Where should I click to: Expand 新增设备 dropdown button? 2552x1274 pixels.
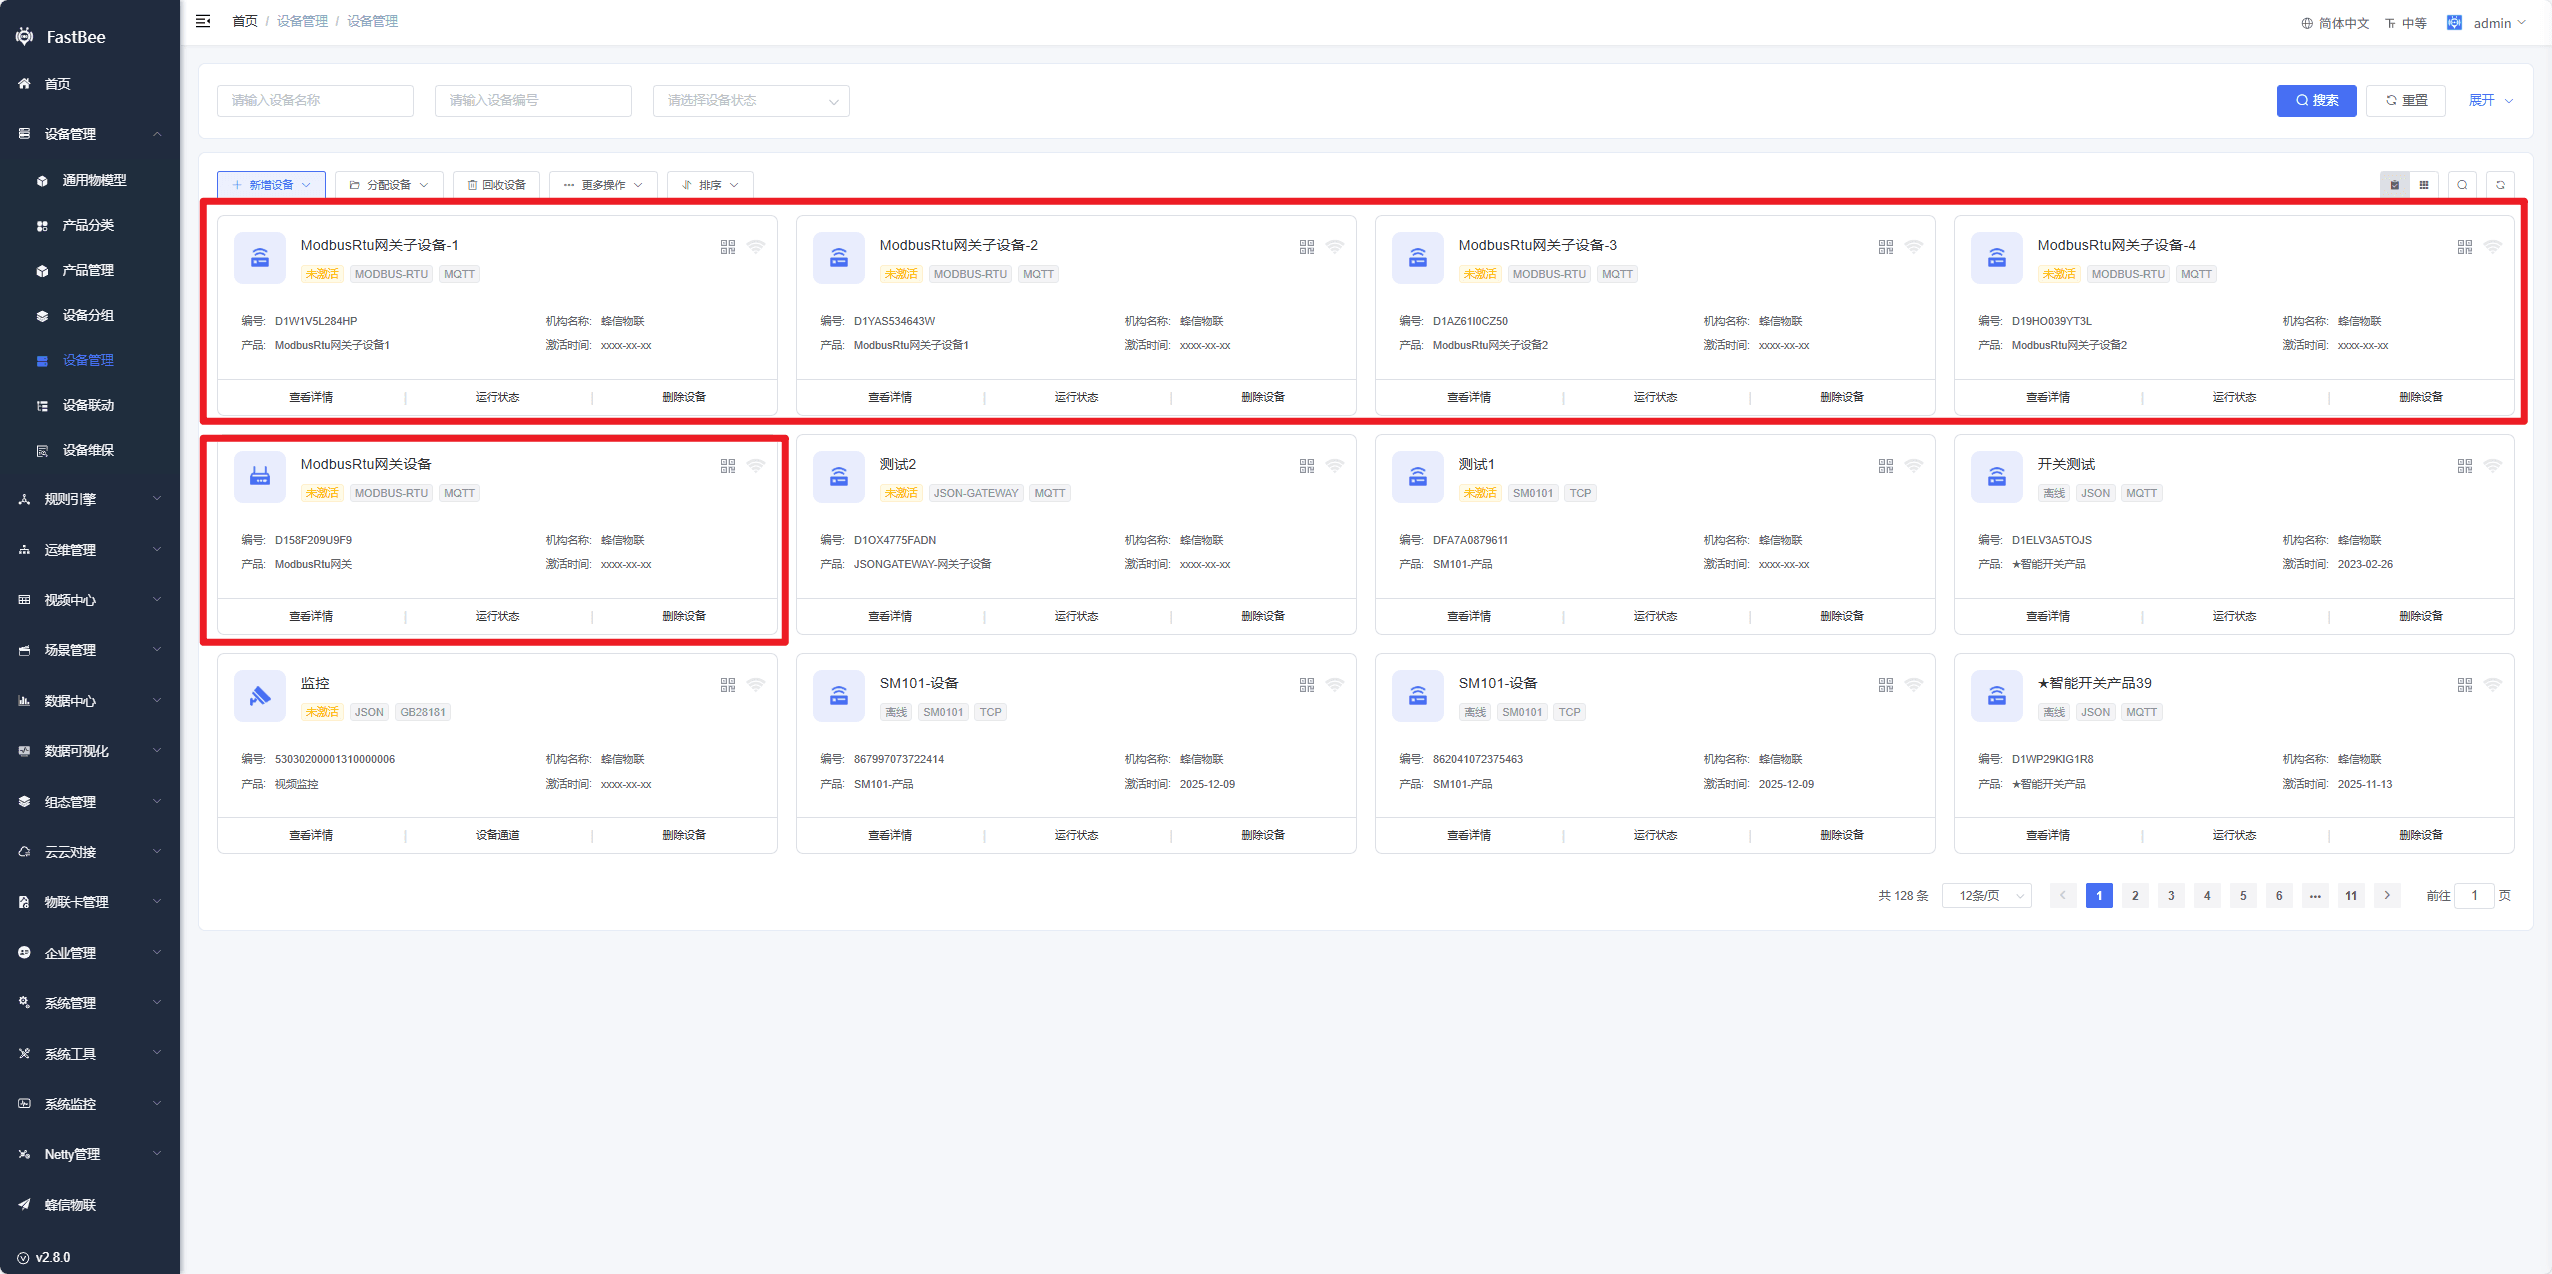(271, 185)
